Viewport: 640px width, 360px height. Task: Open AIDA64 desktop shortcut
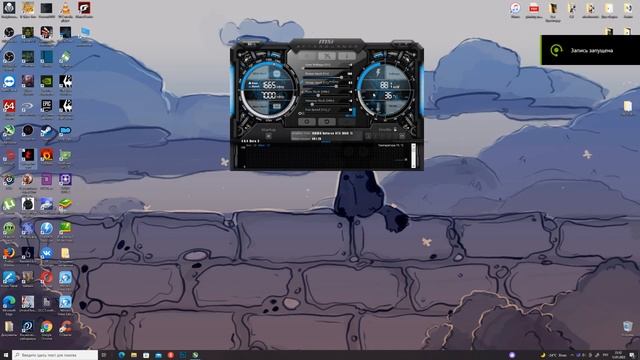coord(9,108)
